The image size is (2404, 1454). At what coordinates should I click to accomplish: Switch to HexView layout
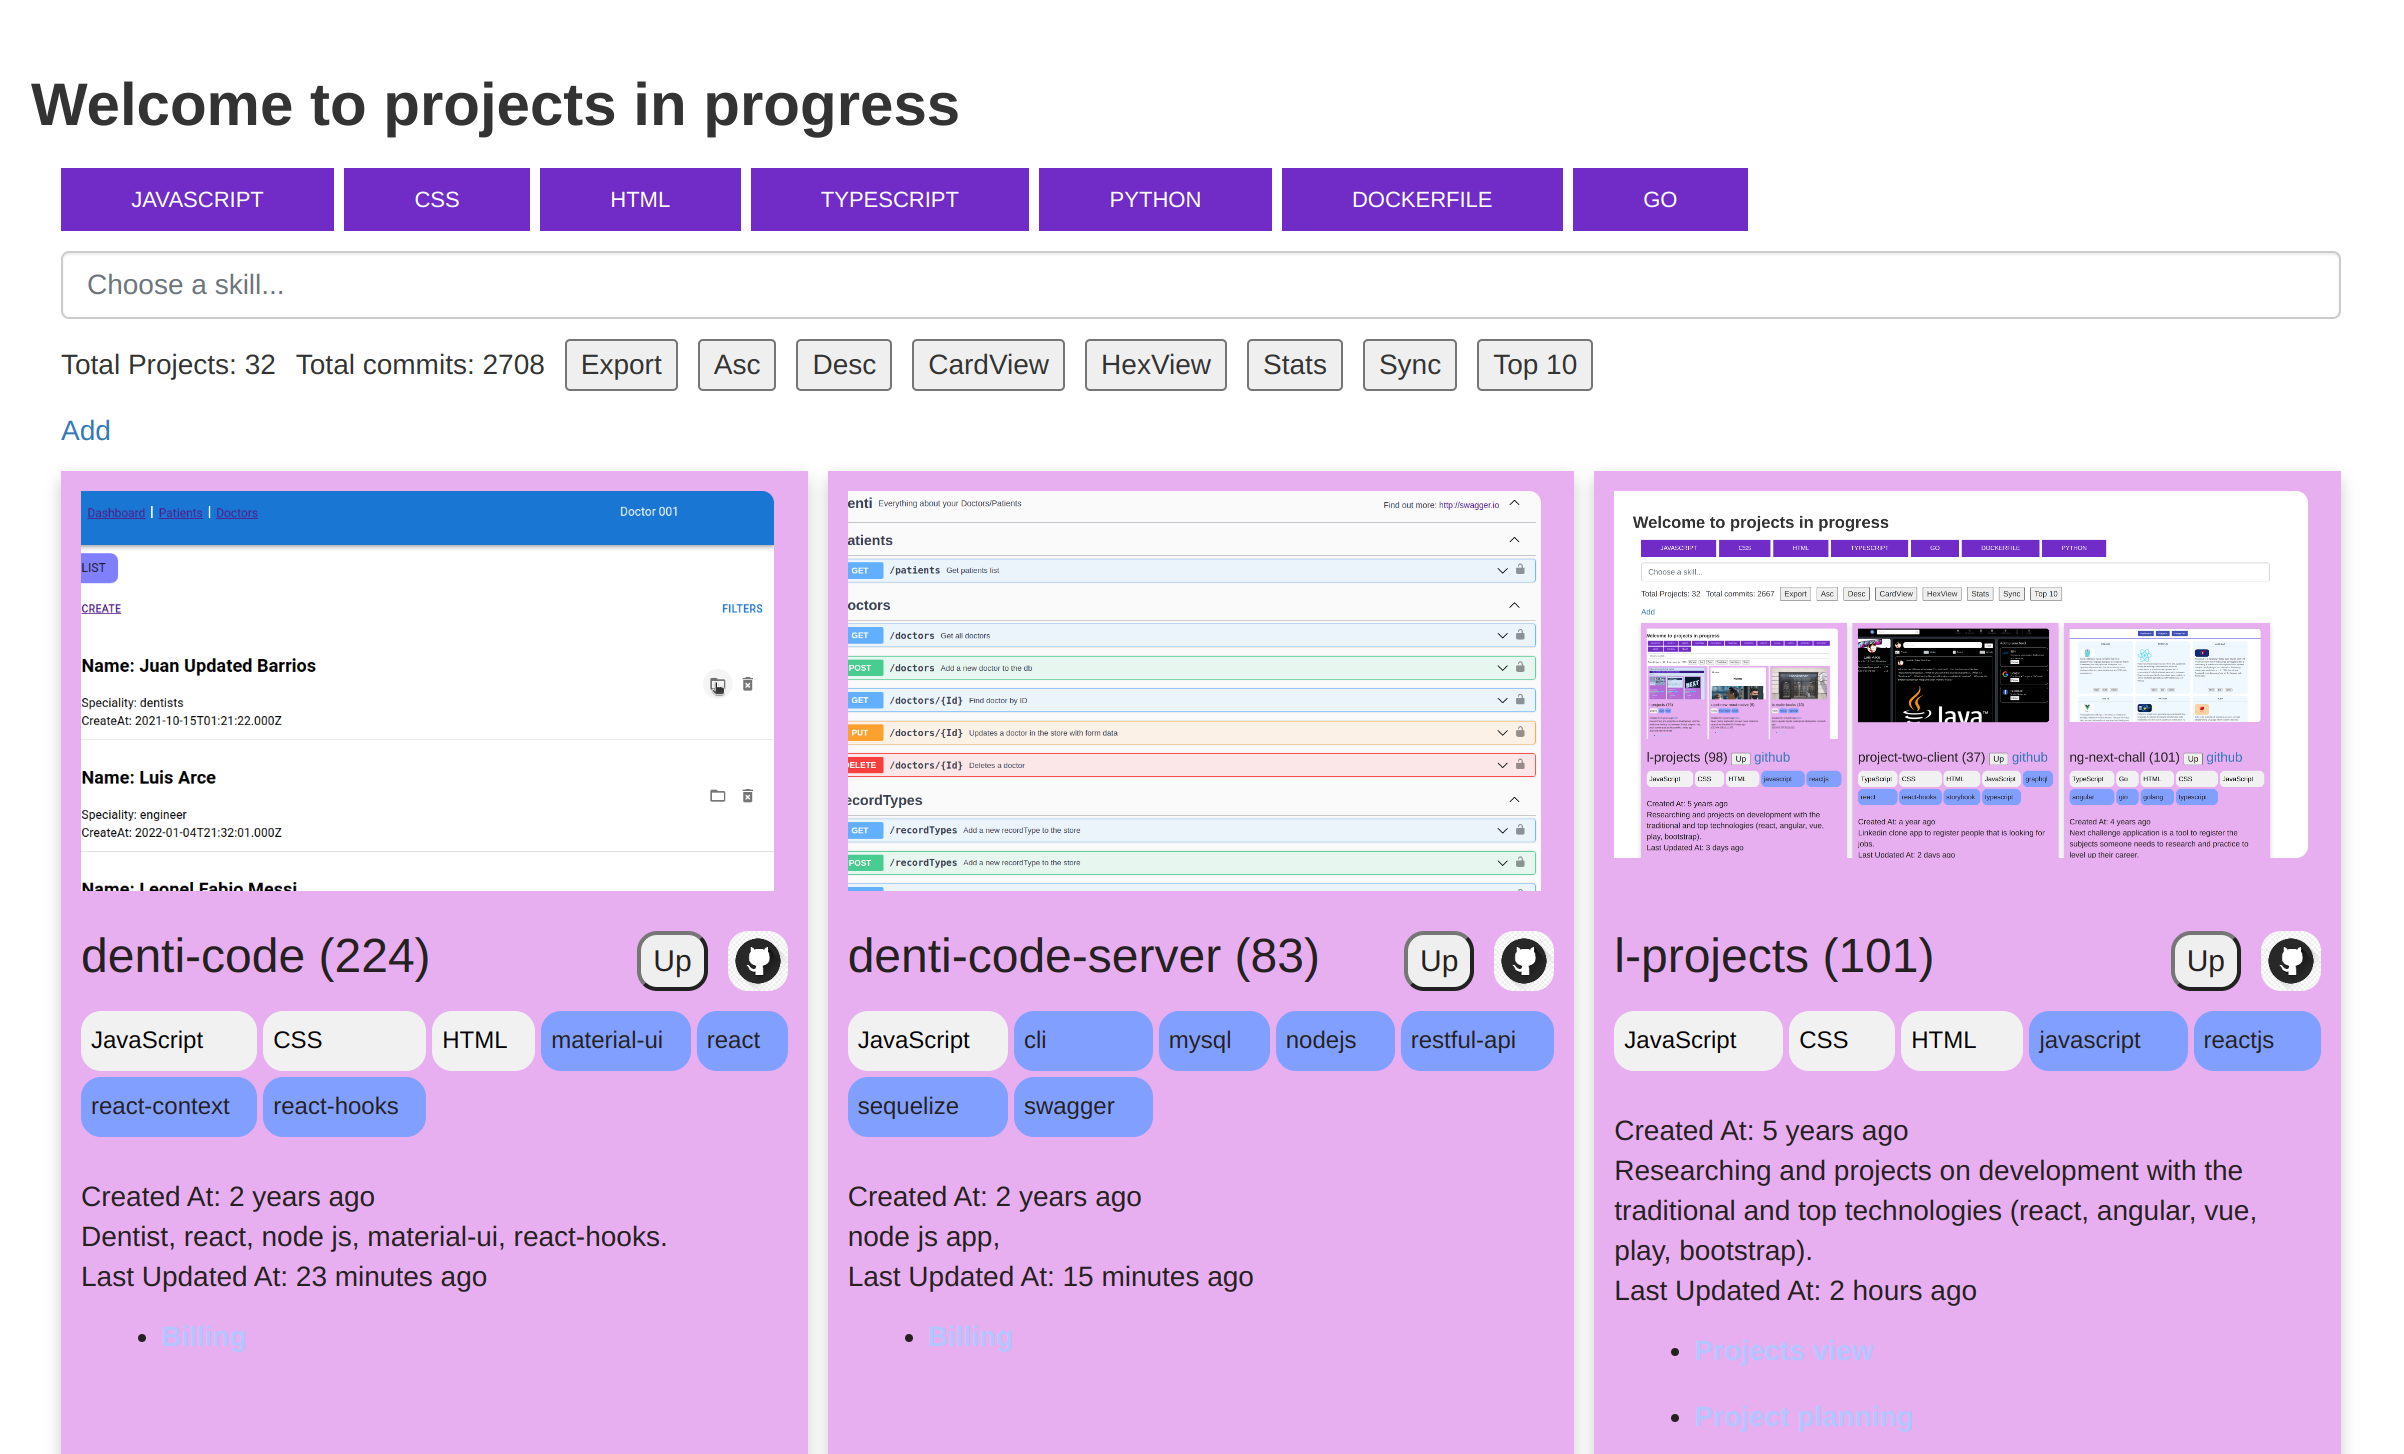pos(1155,365)
